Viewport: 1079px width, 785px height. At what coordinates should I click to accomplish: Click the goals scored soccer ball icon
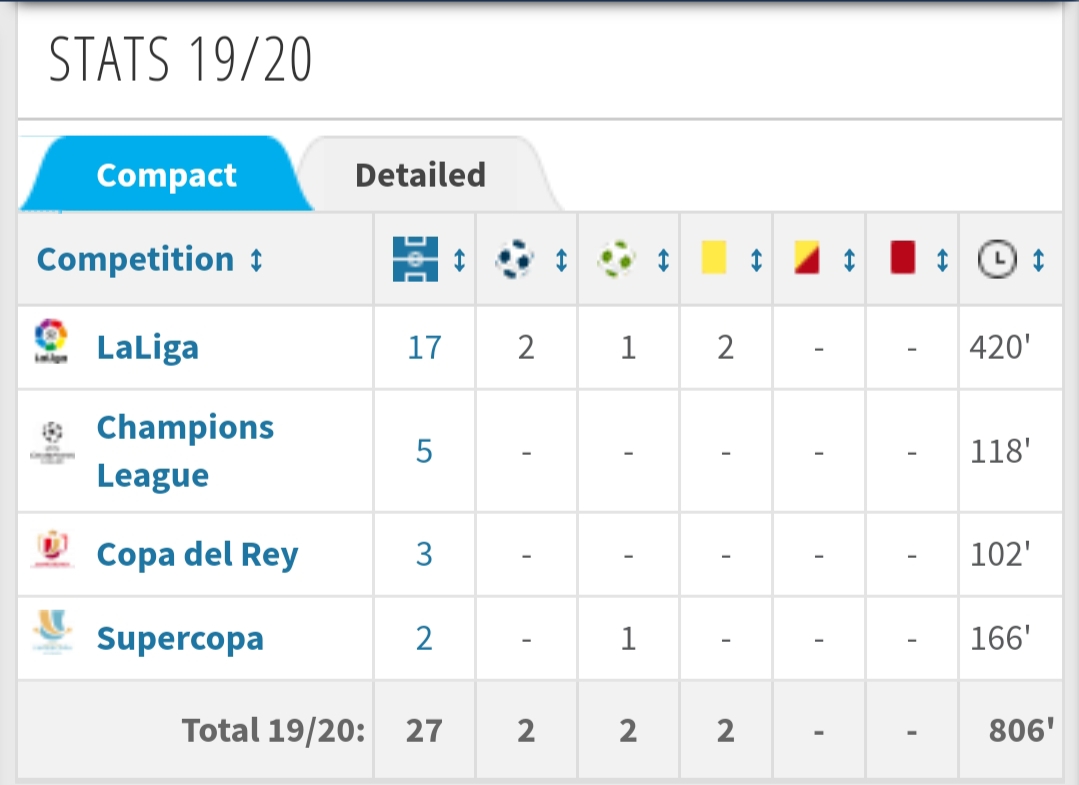pyautogui.click(x=514, y=260)
